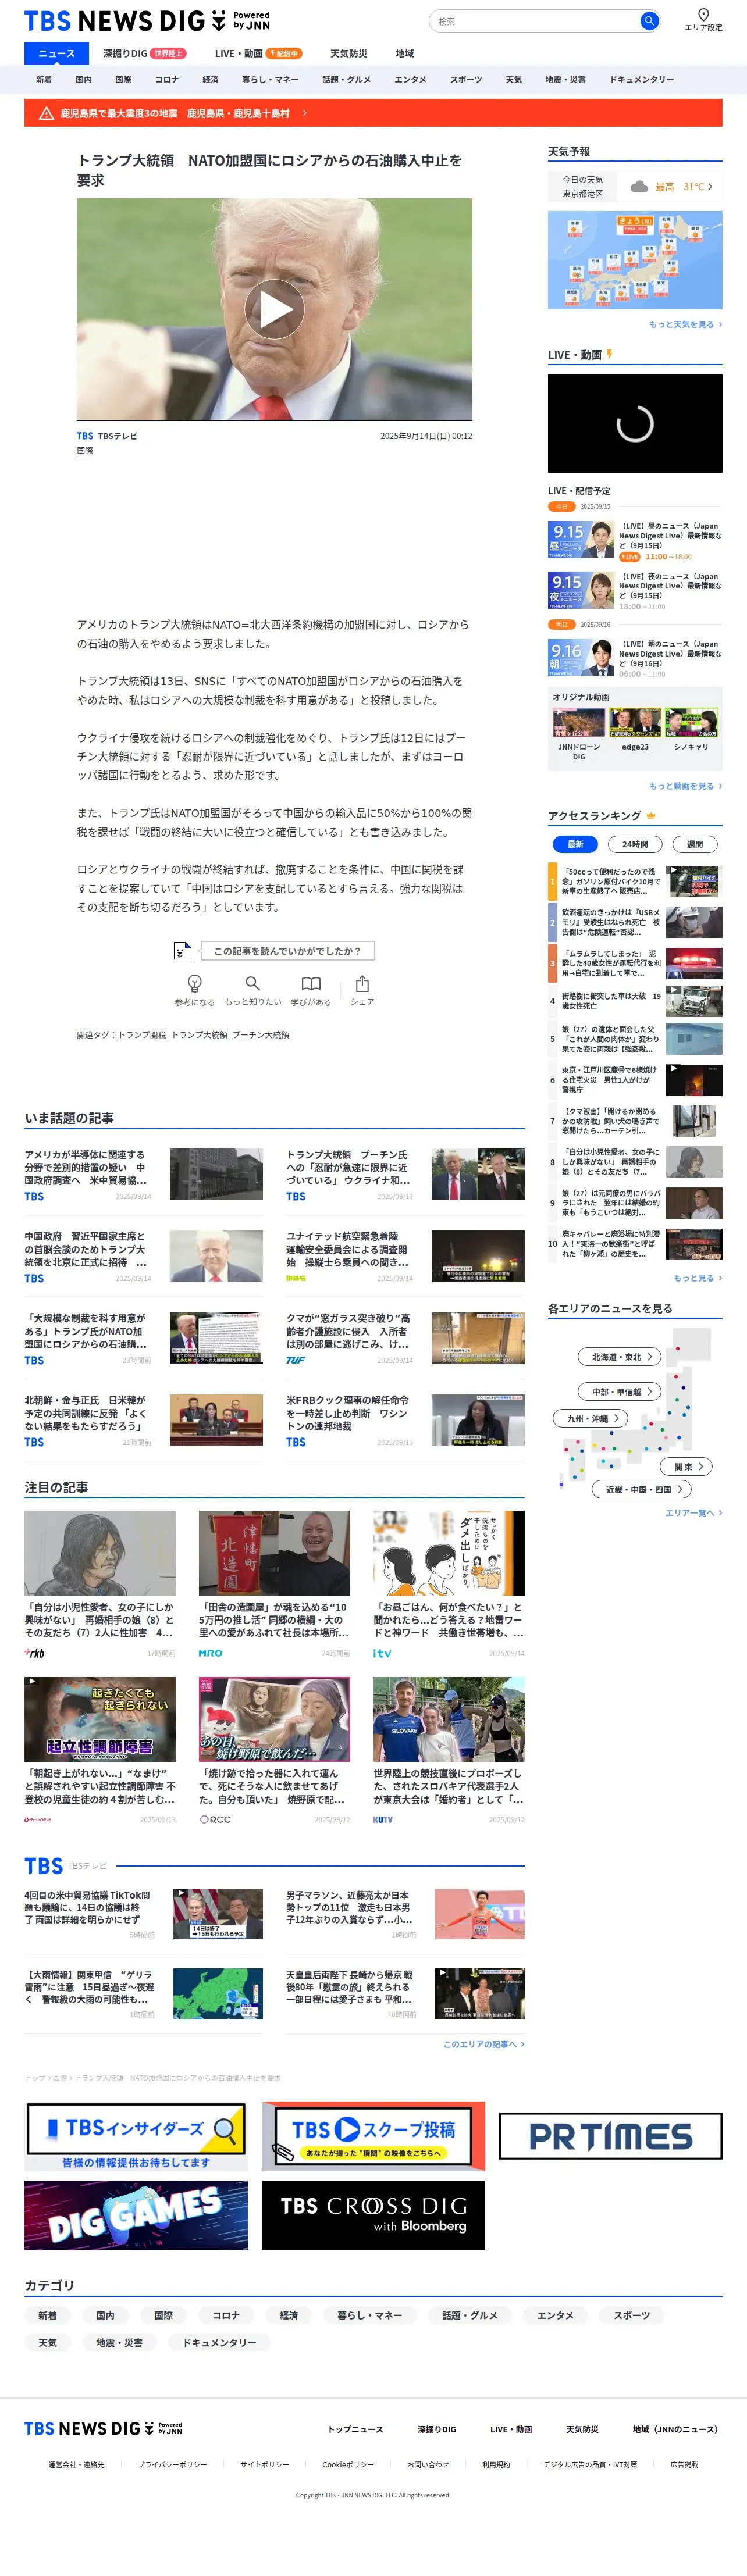Open the DIG GAMES banner
This screenshot has width=747, height=2576.
(136, 2215)
